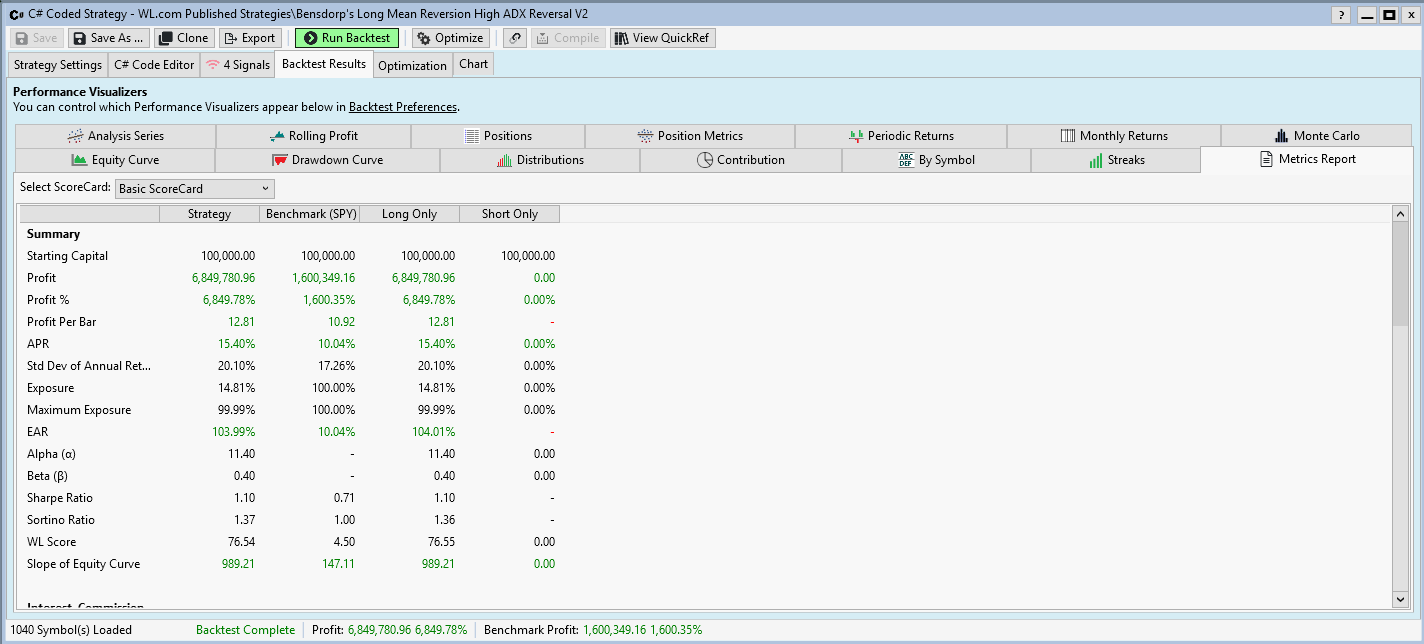
Task: Open the Equity Curve visualizer tab
Action: (115, 160)
